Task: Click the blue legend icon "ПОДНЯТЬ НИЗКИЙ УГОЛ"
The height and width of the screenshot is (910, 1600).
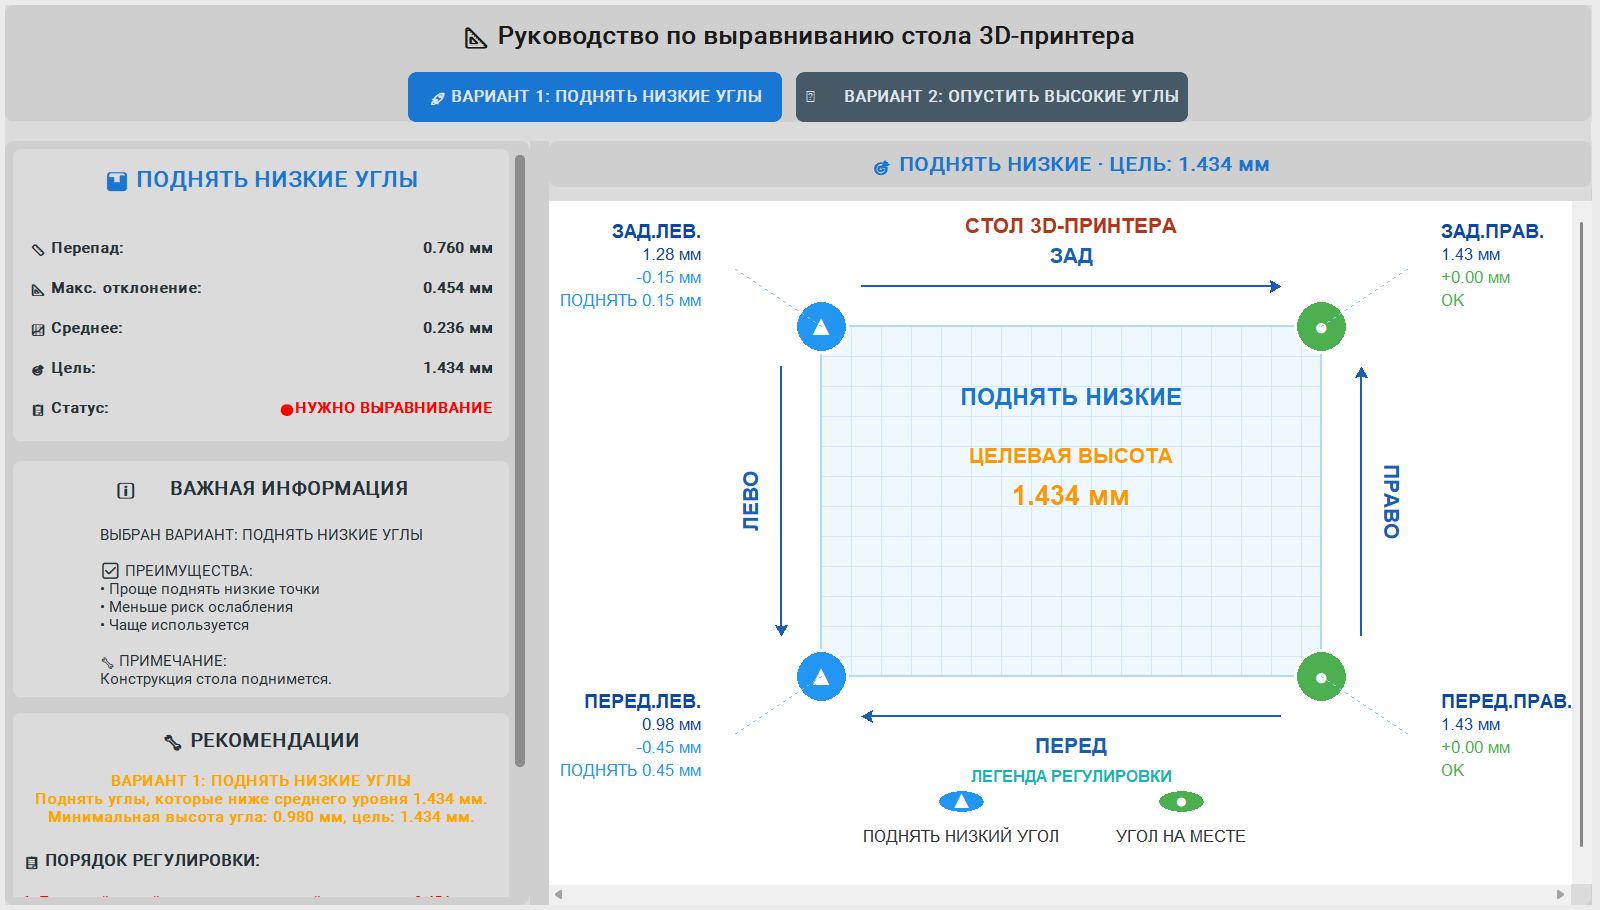Action: coord(961,801)
